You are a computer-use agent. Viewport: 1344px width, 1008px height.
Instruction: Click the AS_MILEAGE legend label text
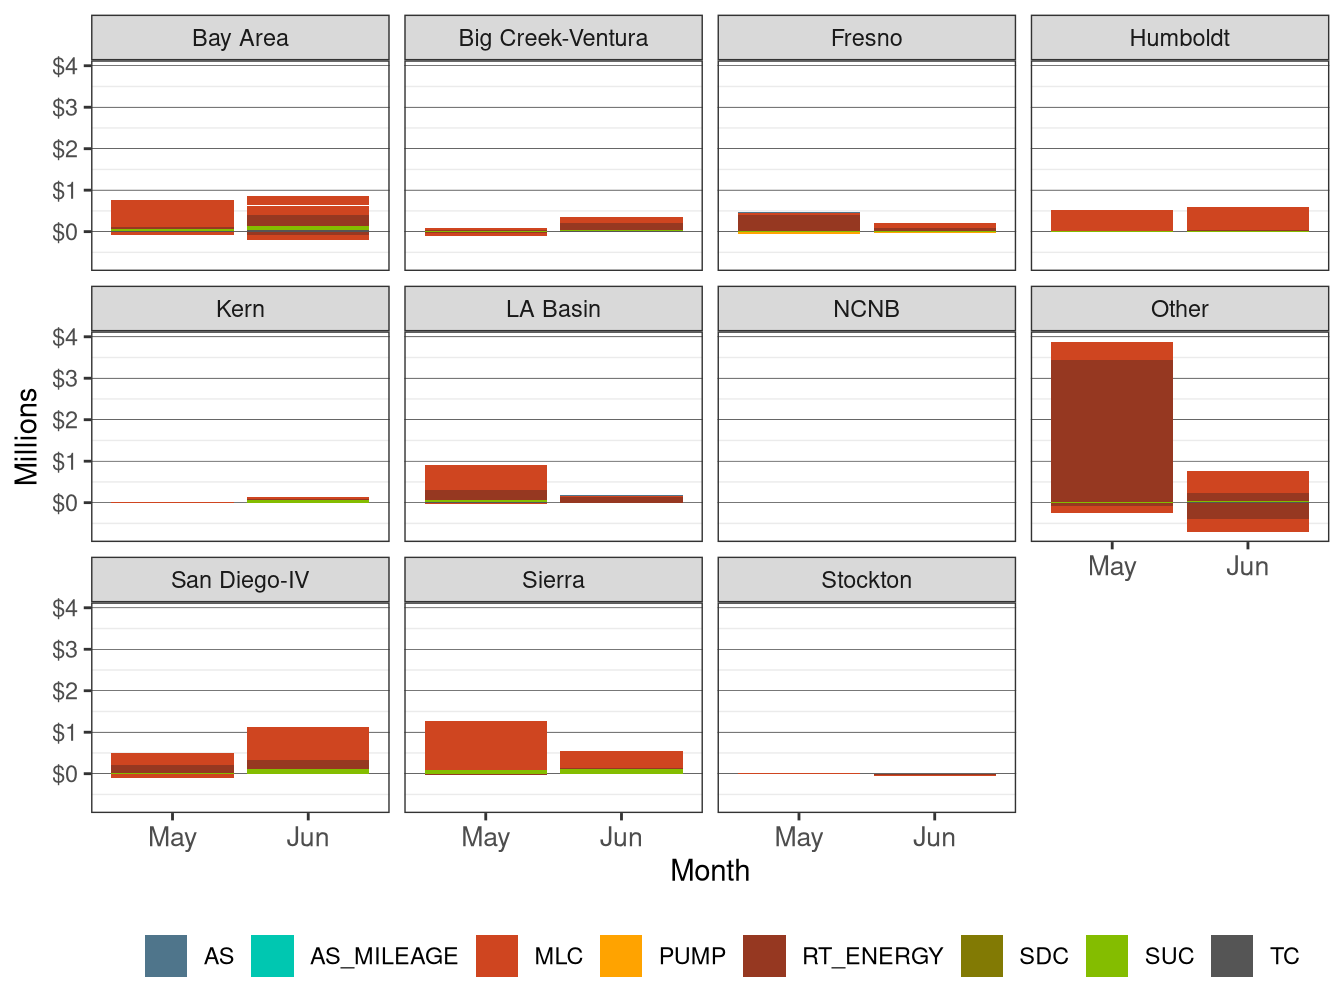click(384, 956)
